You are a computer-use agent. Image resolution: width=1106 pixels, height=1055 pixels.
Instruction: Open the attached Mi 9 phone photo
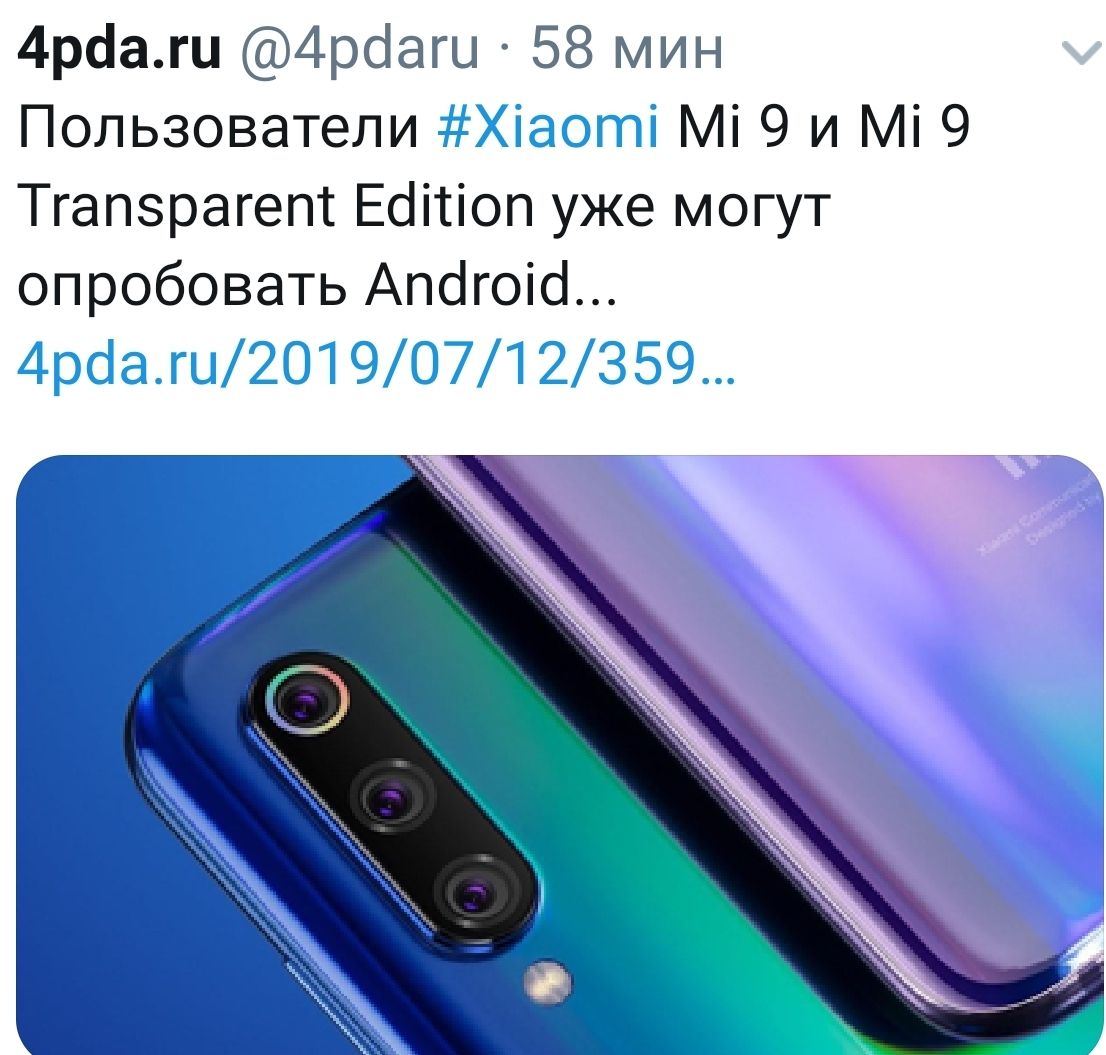(x=560, y=755)
